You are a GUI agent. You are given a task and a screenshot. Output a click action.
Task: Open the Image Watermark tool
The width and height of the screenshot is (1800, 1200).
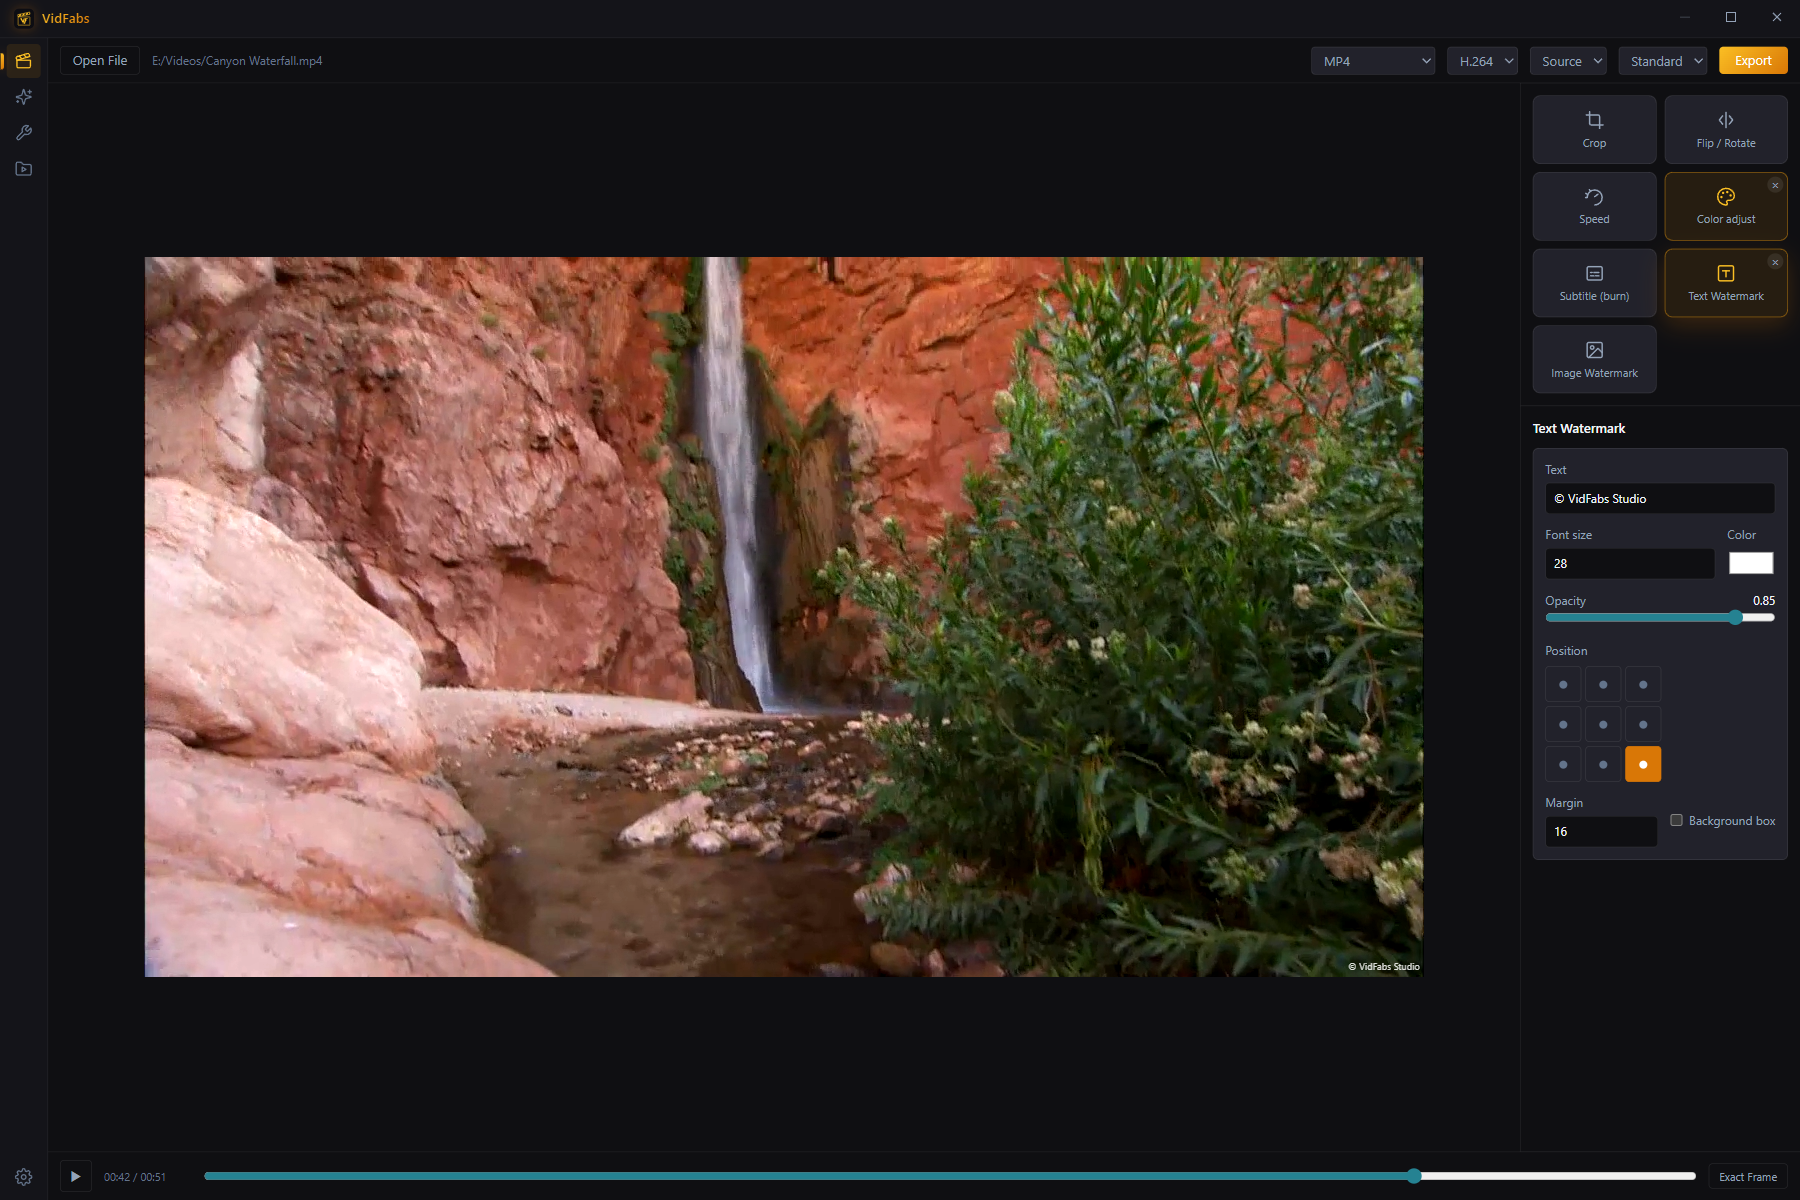click(1594, 360)
